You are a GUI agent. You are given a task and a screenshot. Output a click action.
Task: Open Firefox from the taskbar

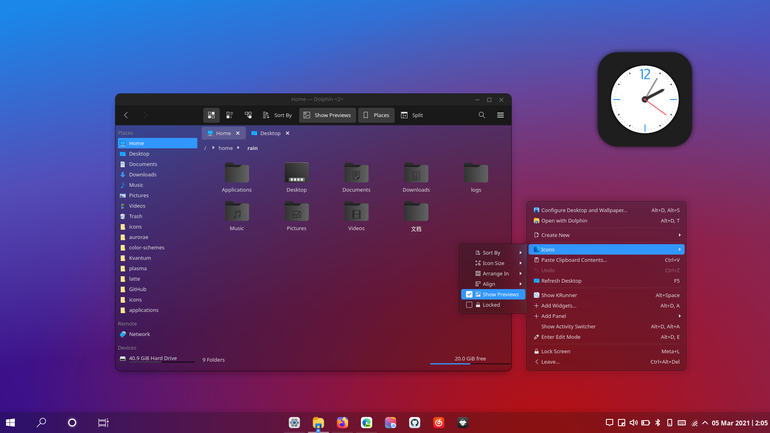pos(342,422)
